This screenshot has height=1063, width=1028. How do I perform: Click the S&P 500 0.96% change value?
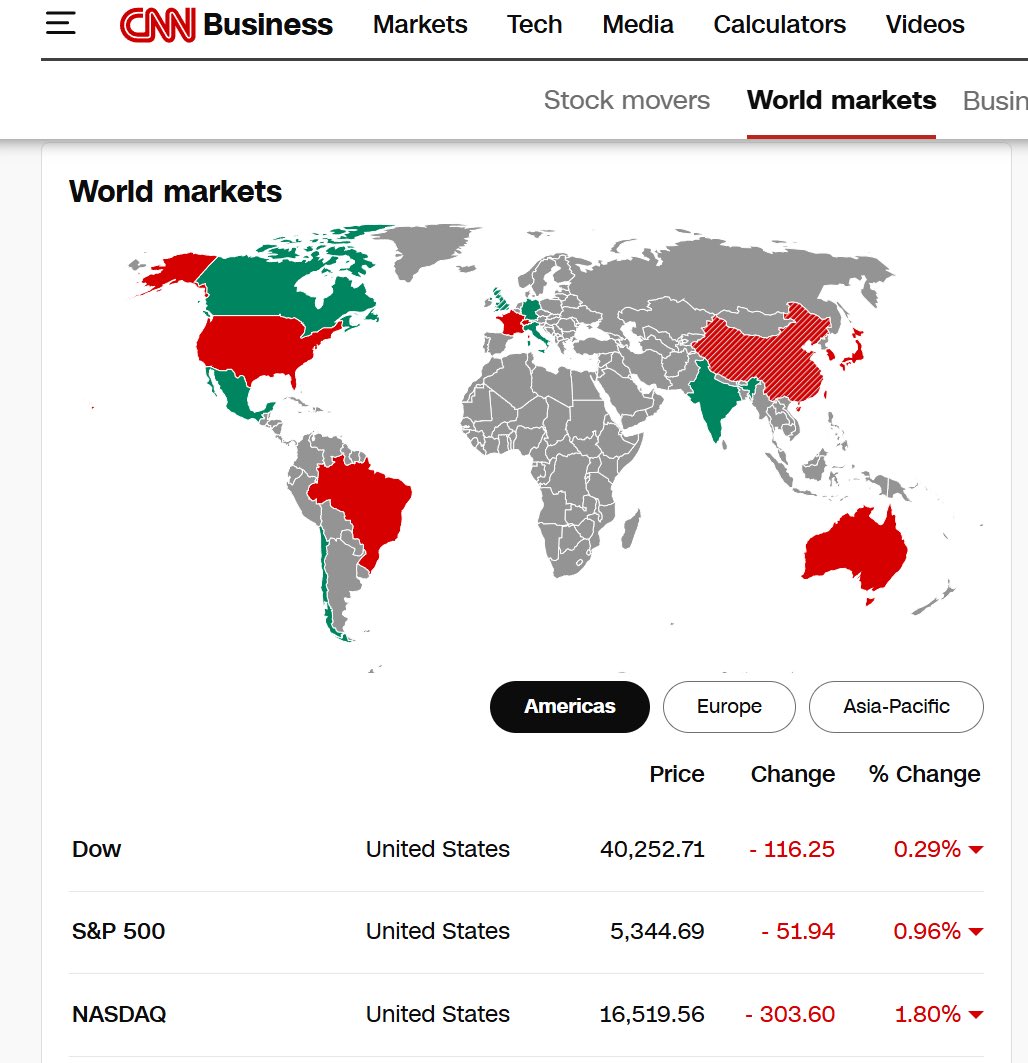click(927, 931)
